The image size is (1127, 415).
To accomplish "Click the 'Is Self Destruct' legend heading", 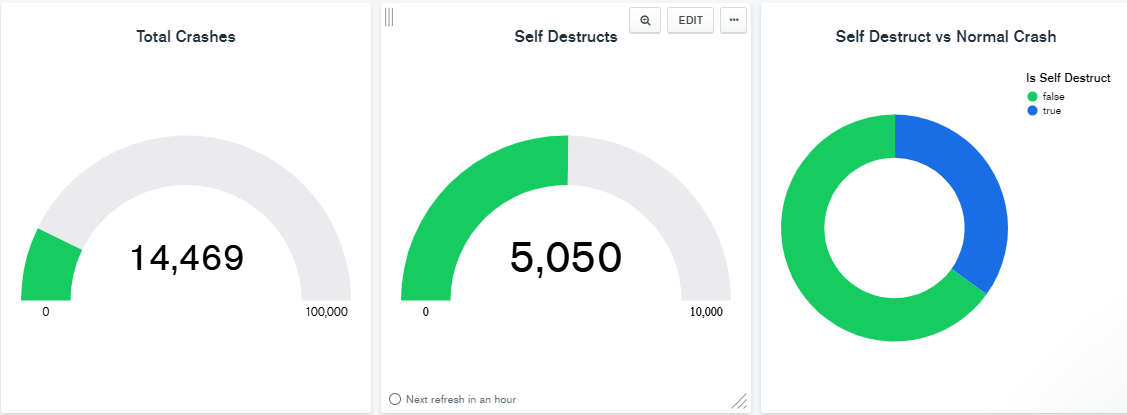I will click(1068, 77).
